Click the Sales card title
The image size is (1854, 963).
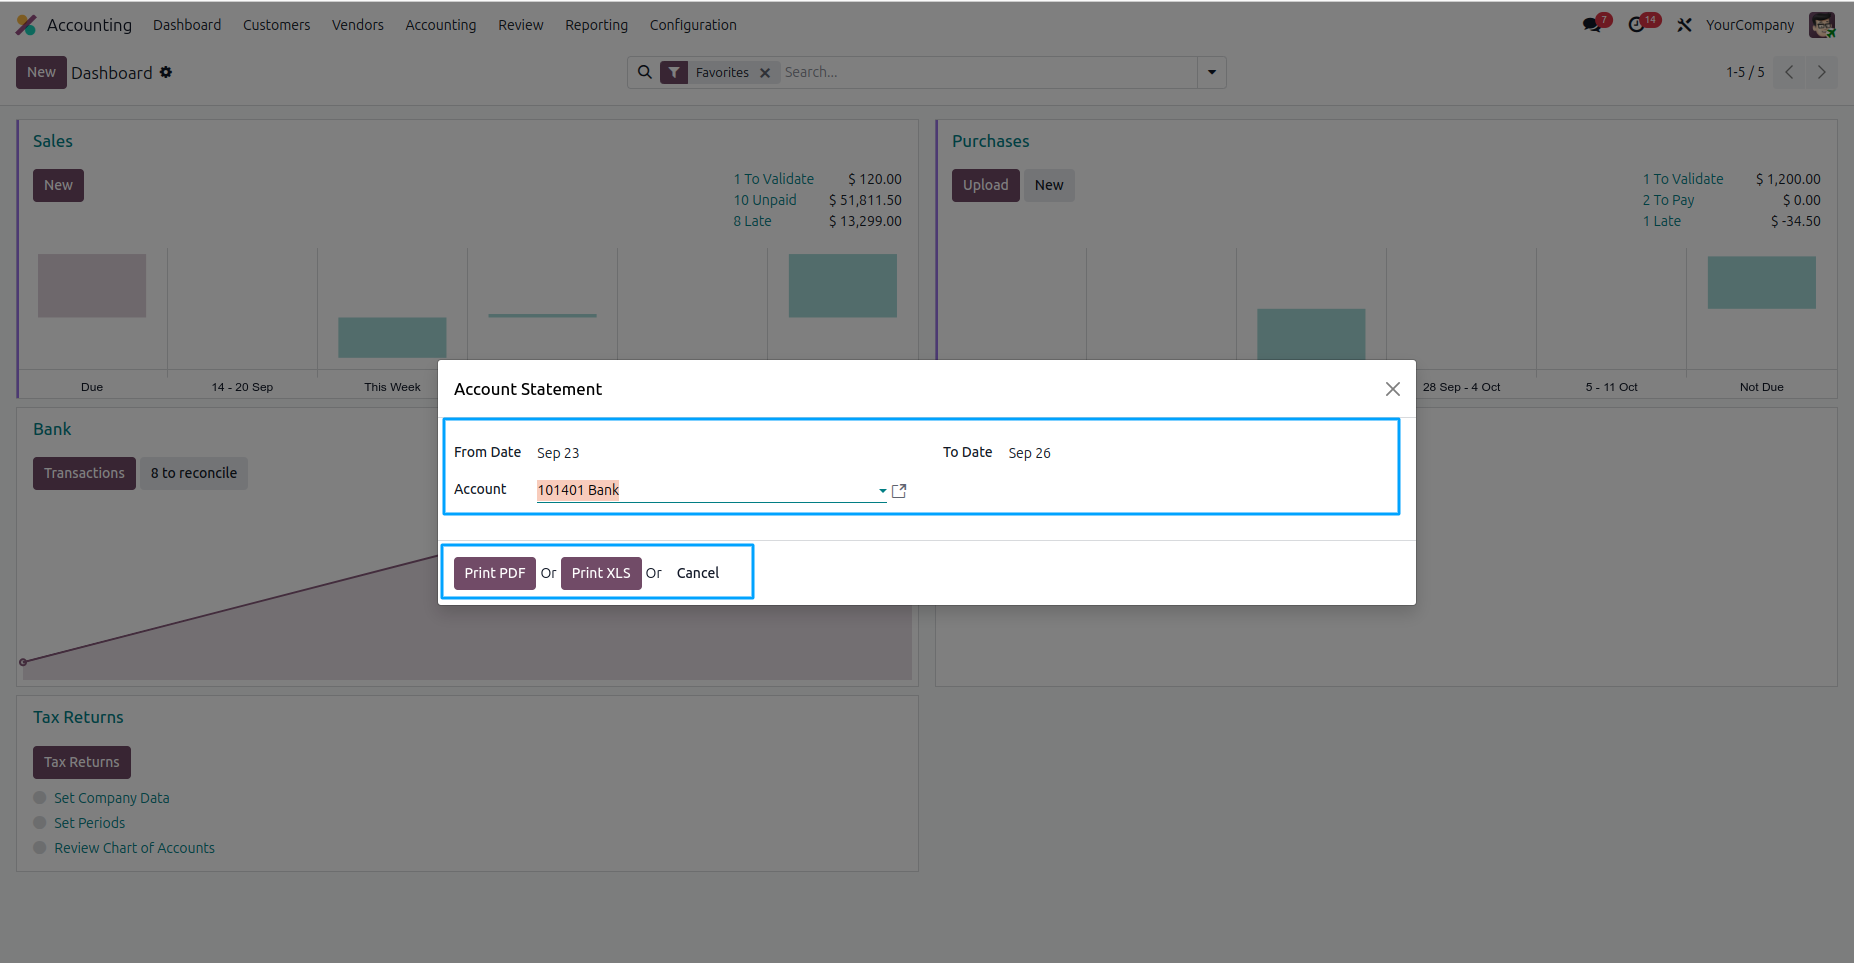(x=53, y=141)
